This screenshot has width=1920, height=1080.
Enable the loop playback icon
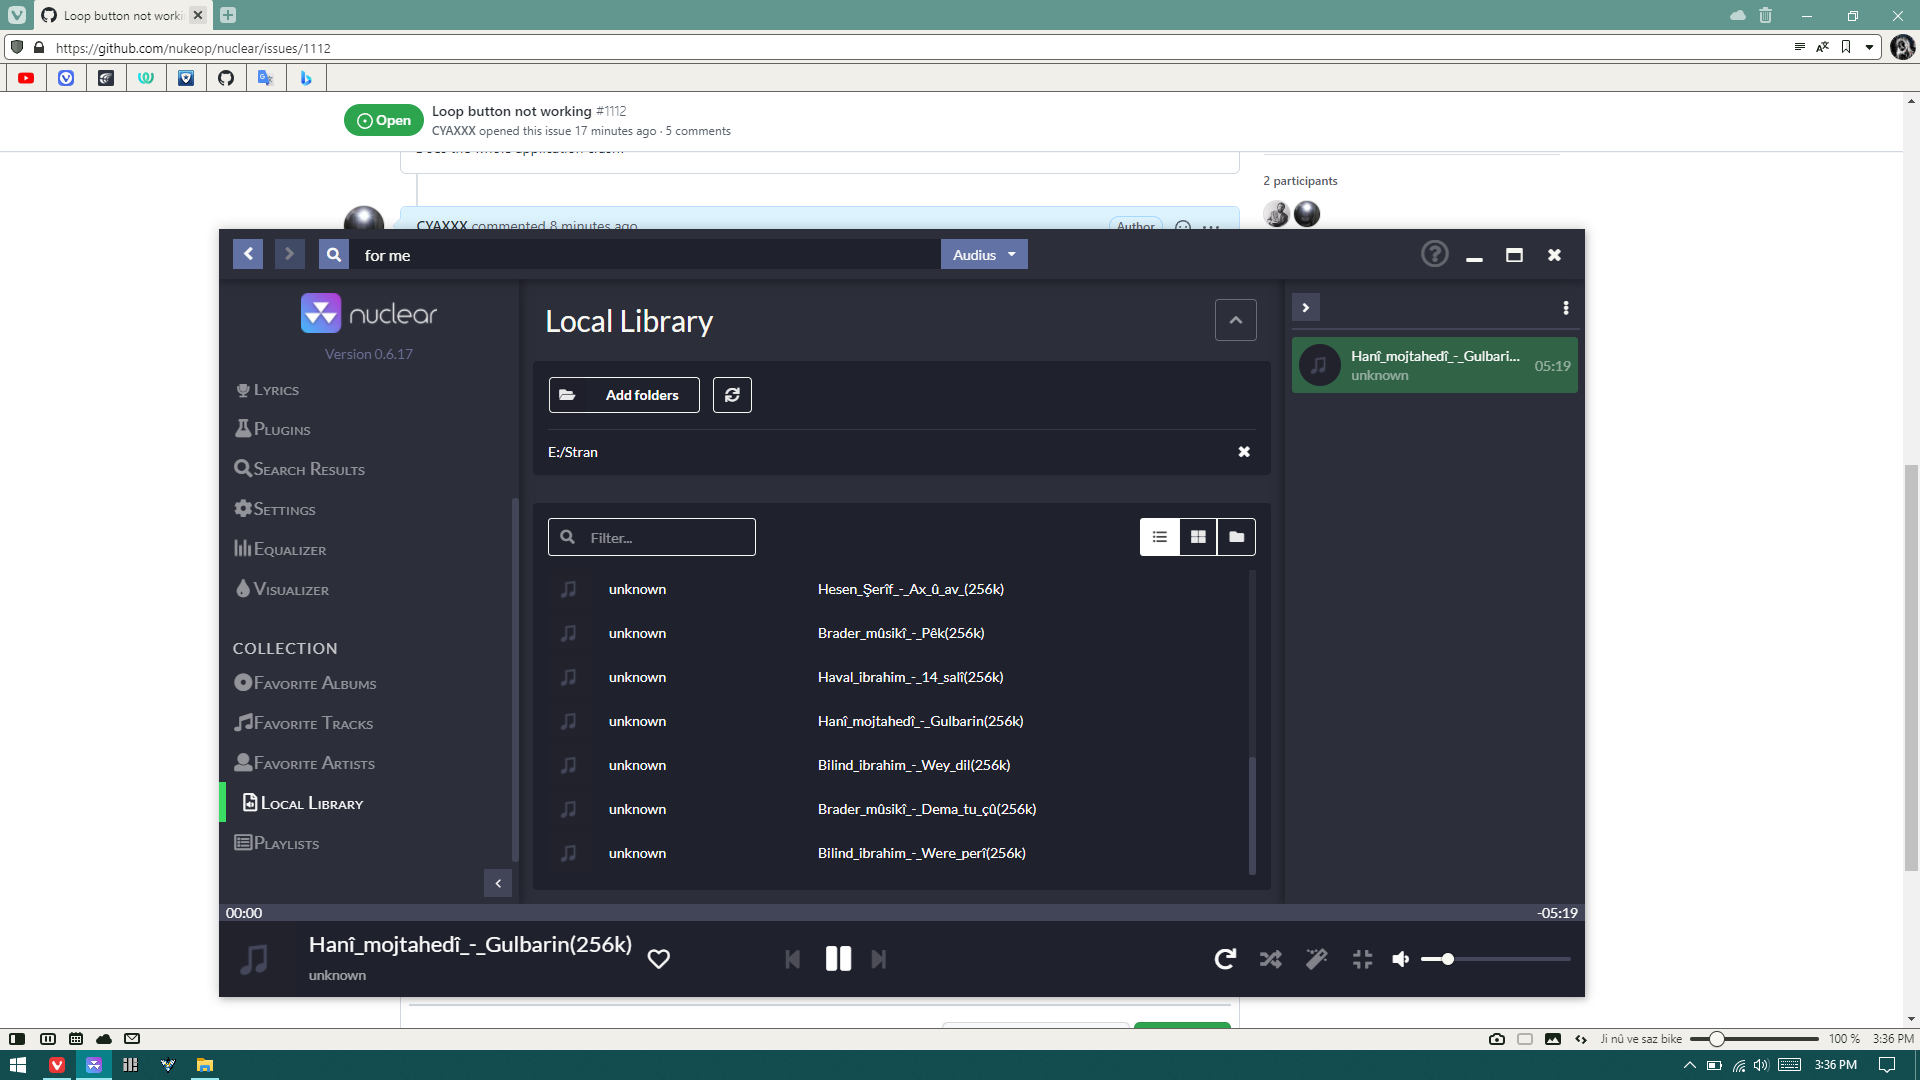point(1224,958)
